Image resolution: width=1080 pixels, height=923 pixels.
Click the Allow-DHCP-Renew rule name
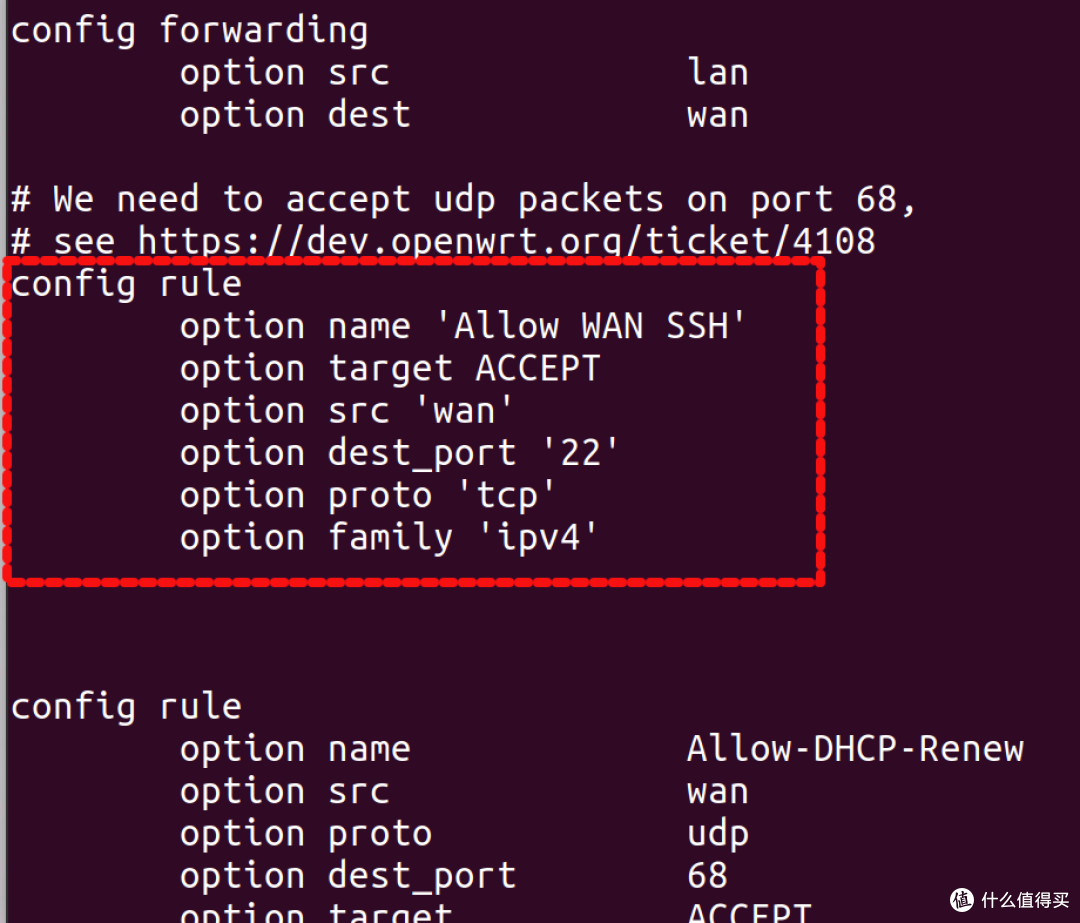[855, 749]
